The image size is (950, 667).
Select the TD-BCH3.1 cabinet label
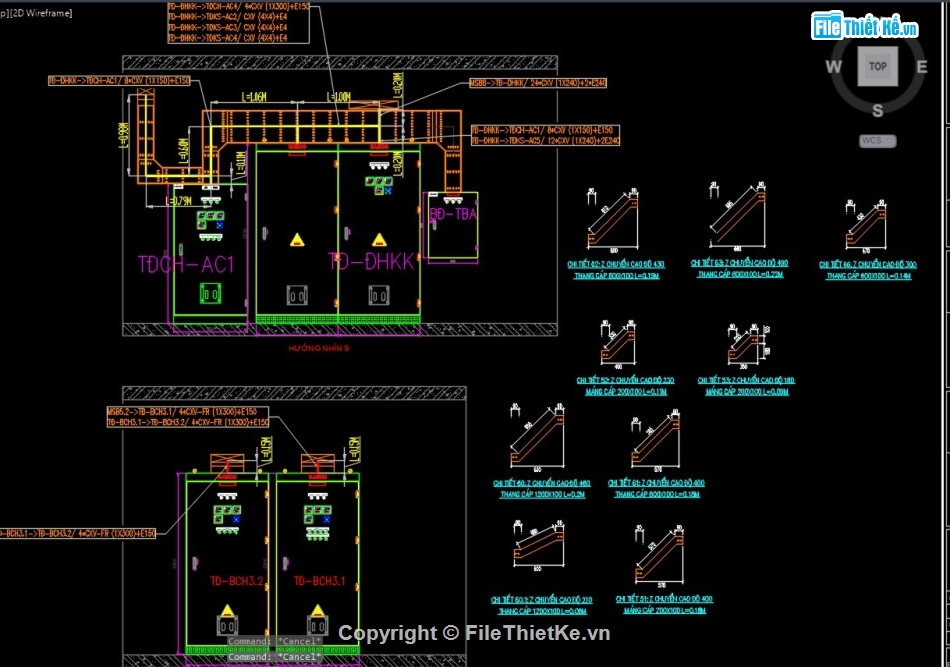[x=320, y=581]
